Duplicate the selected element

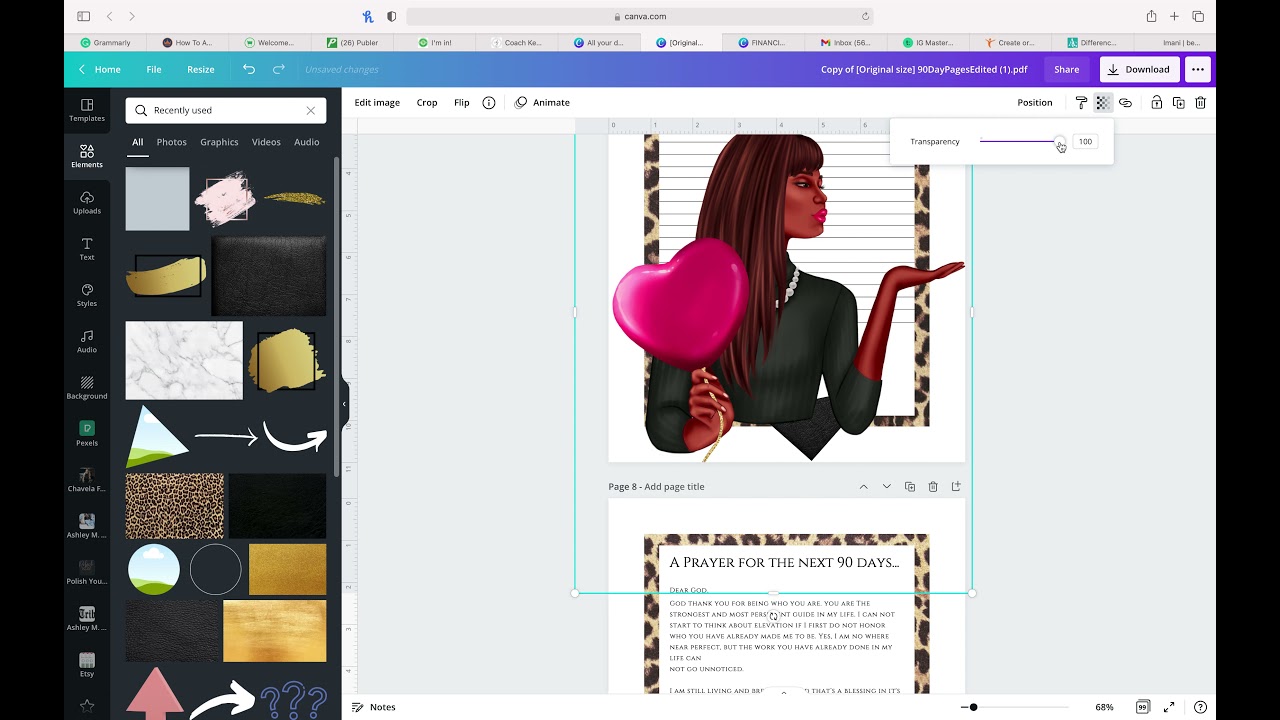(x=1178, y=102)
